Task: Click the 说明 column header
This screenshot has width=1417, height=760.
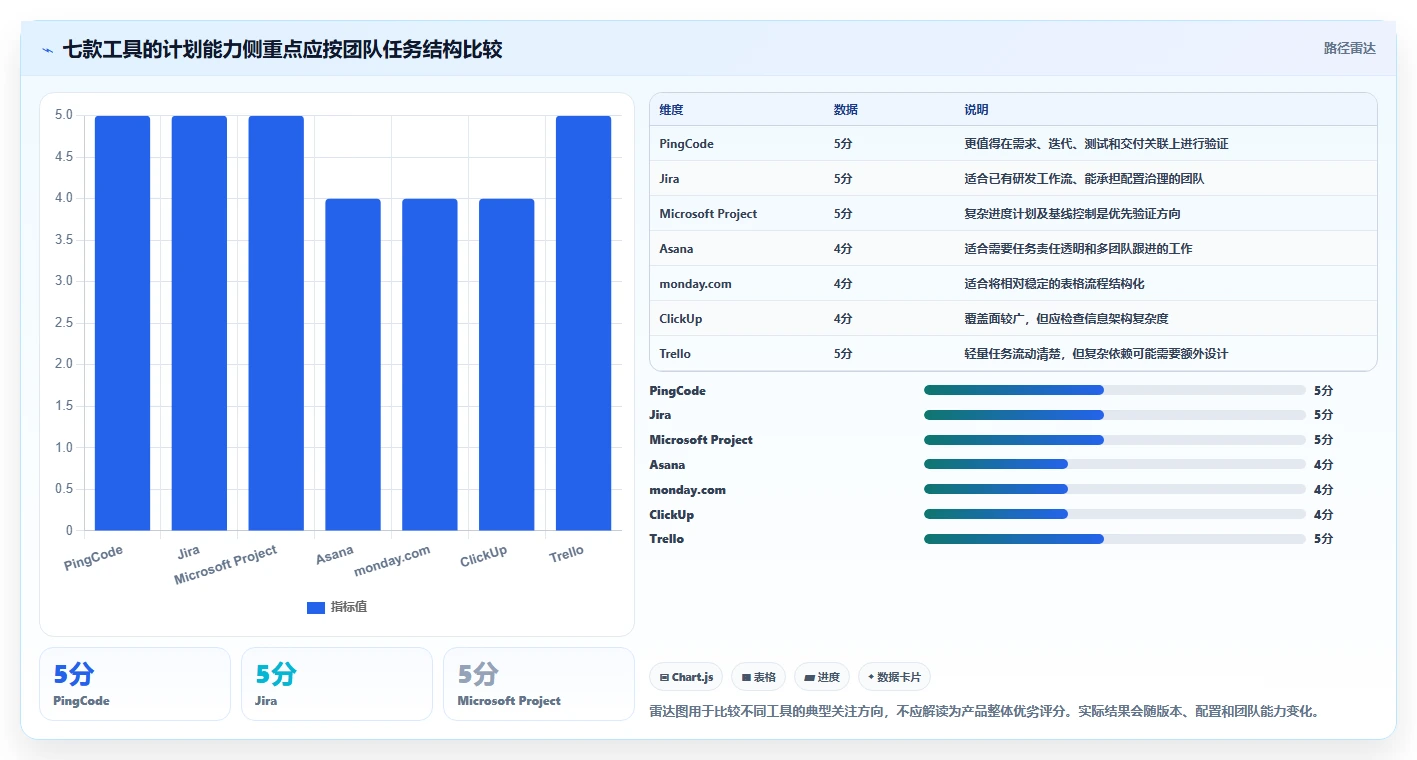Action: pyautogui.click(x=976, y=109)
